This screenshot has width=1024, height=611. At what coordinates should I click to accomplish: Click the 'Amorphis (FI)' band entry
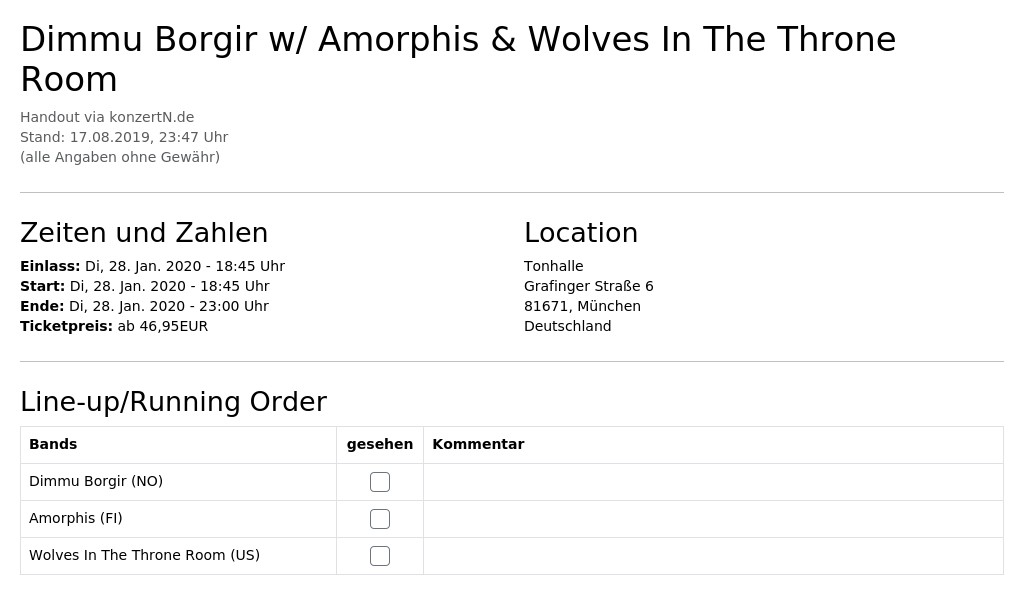[x=76, y=518]
